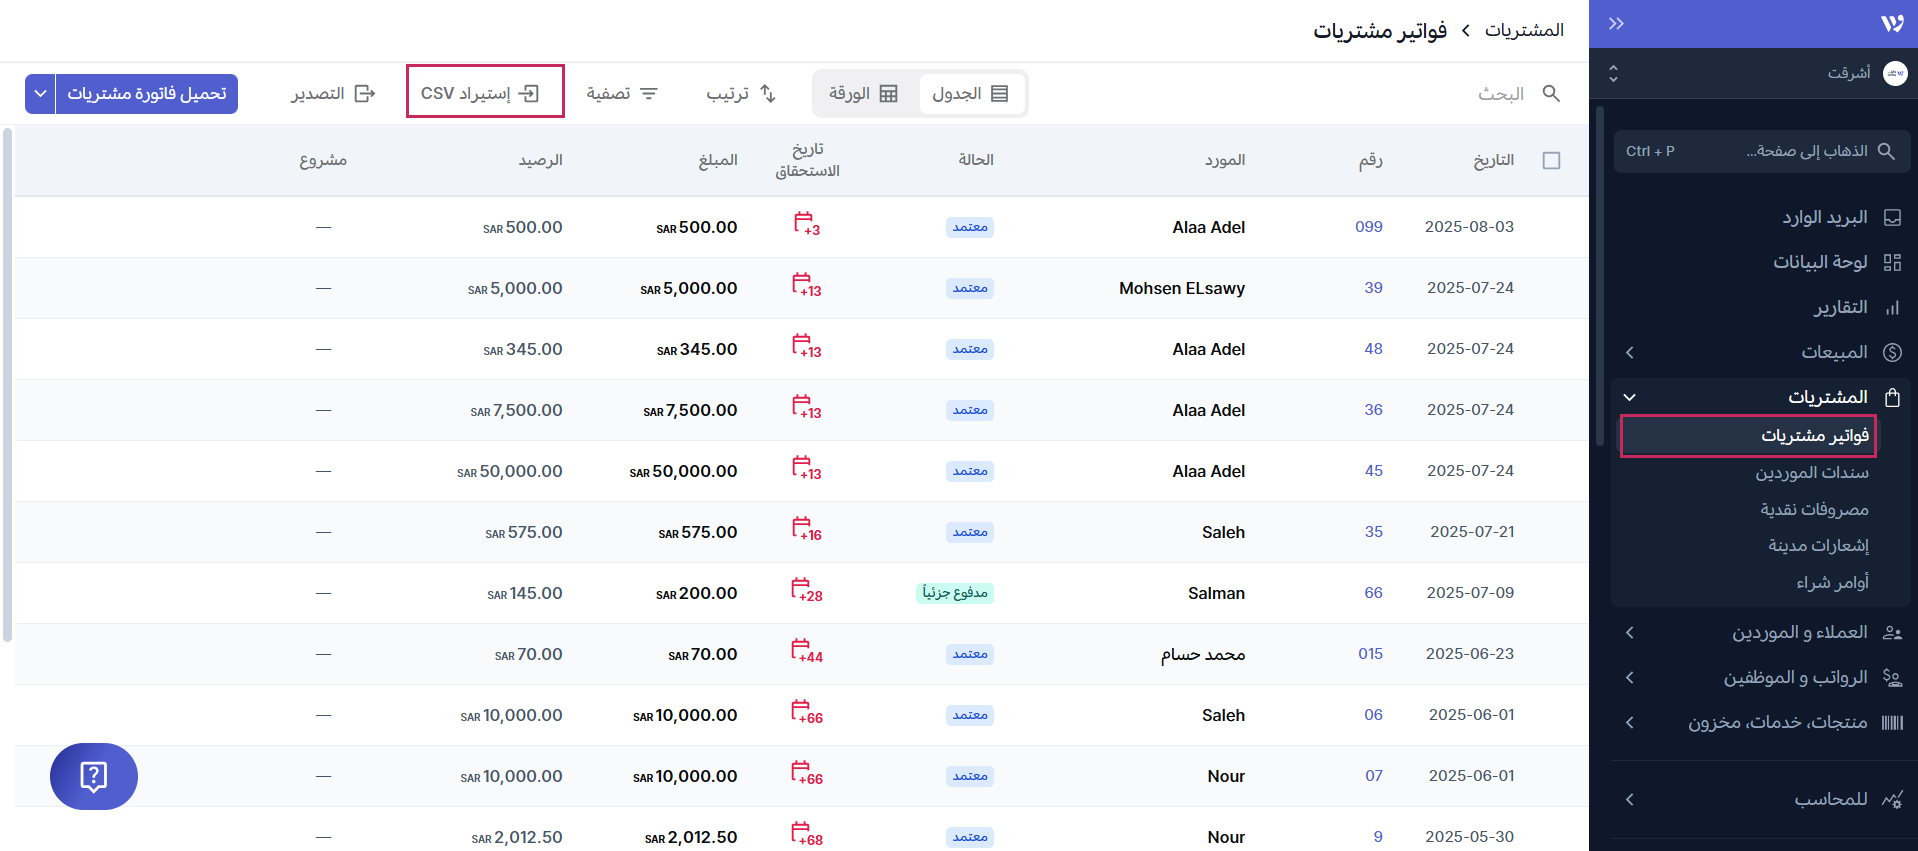Open سندات الموردين menu item

pos(1811,473)
